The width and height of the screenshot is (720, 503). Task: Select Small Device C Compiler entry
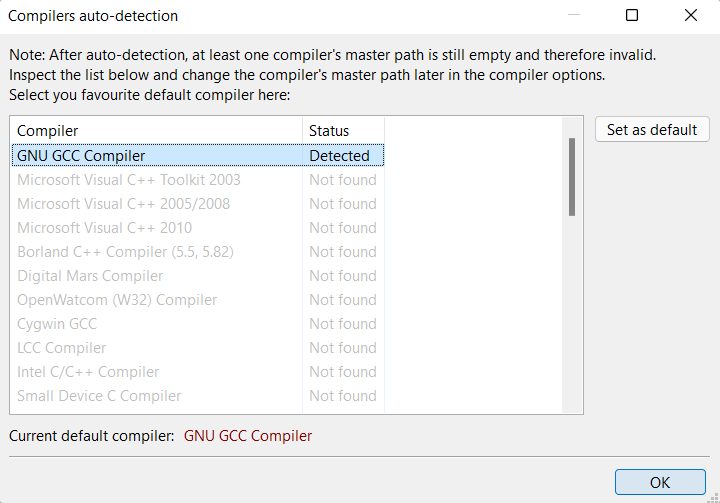coord(99,396)
